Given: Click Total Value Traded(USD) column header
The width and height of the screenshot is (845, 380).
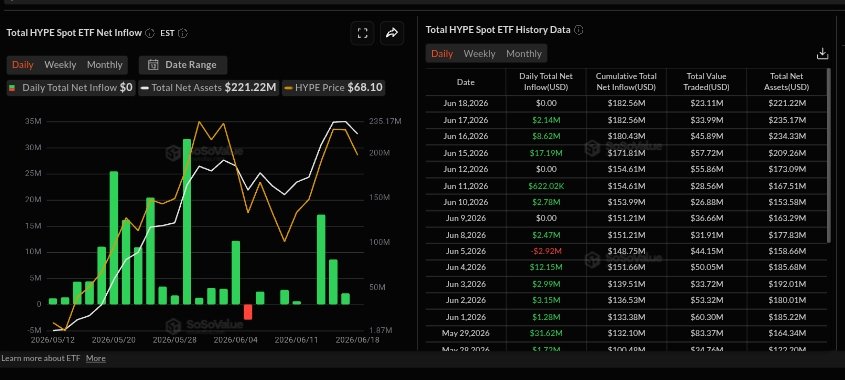Looking at the screenshot, I should pos(707,82).
